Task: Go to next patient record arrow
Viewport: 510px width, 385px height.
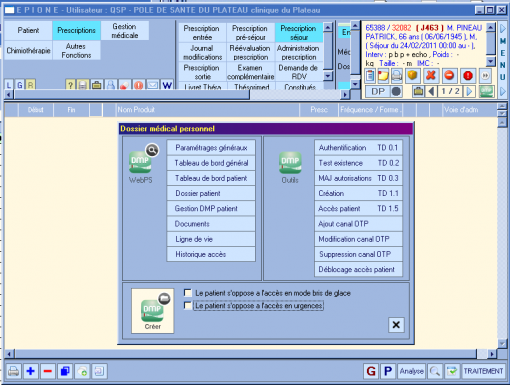Action: [469, 91]
